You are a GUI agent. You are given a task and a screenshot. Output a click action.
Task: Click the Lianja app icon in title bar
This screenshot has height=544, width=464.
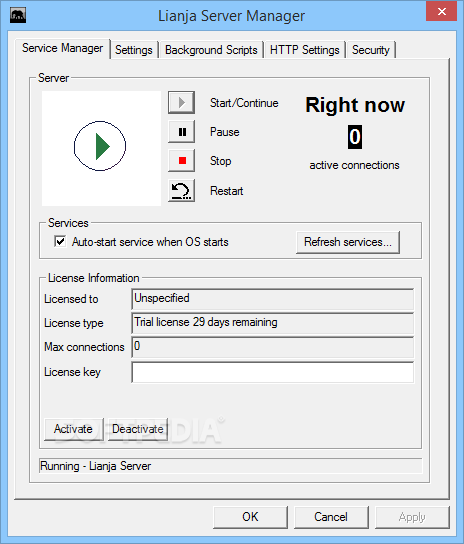(x=18, y=16)
